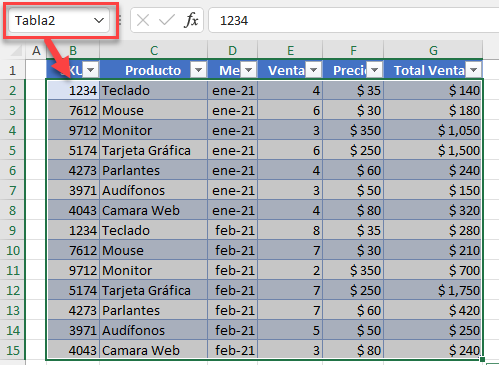Image resolution: width=499 pixels, height=365 pixels.
Task: Select SKU 4273 cell in row 13
Action: tap(73, 310)
